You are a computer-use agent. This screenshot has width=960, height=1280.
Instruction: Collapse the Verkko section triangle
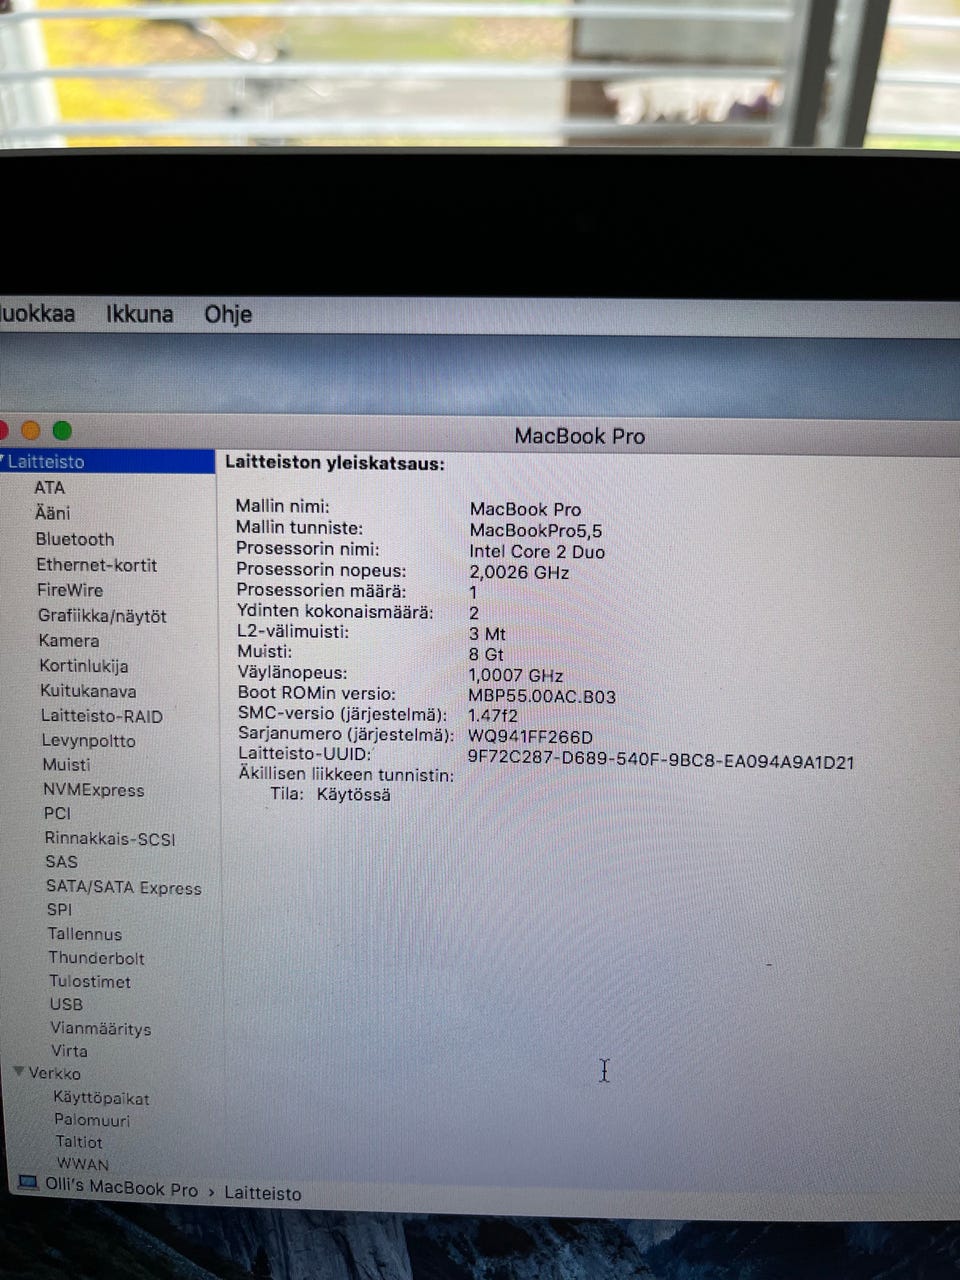(19, 1071)
